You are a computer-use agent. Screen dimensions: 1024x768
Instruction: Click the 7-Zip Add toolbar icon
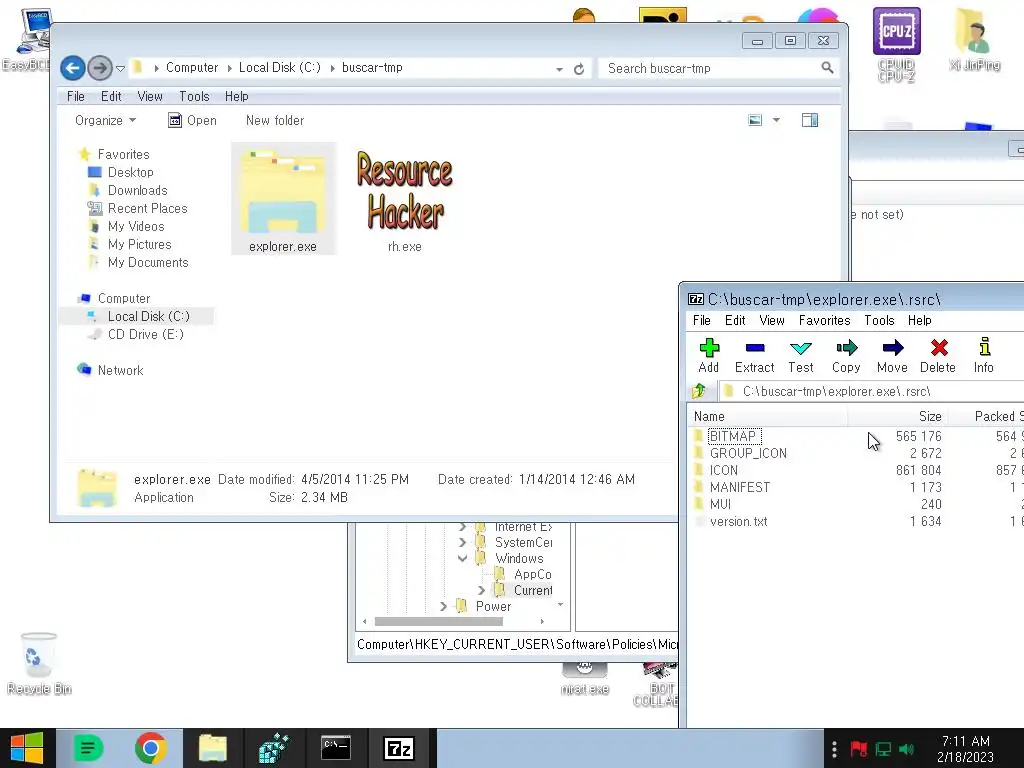(709, 355)
